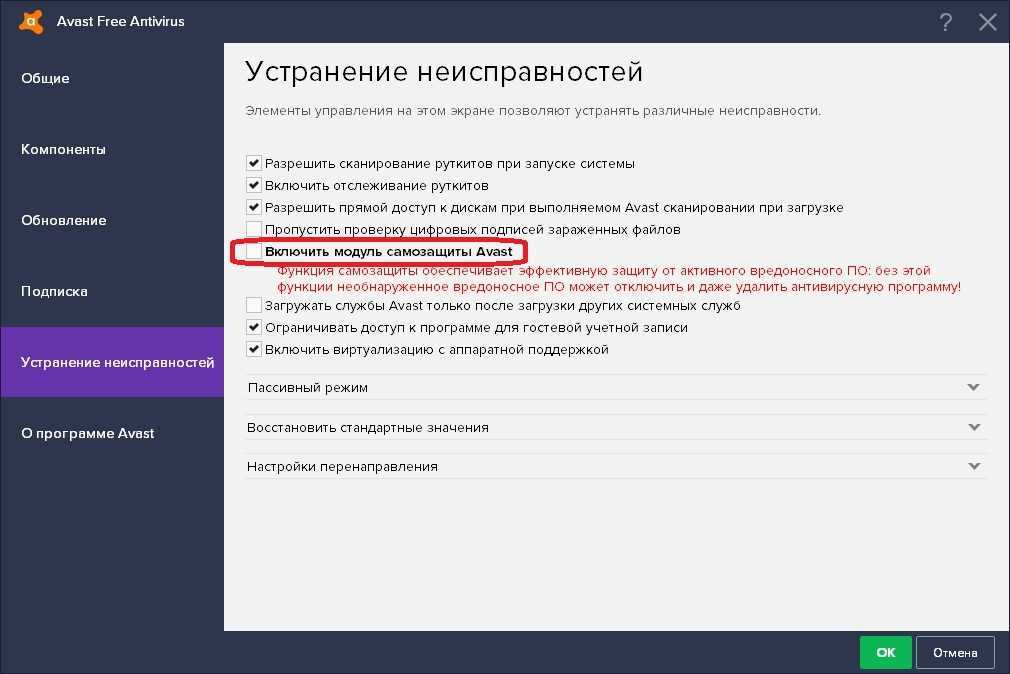Toggle Включить отслеживание руткитов checkbox
This screenshot has width=1010, height=674.
point(254,185)
